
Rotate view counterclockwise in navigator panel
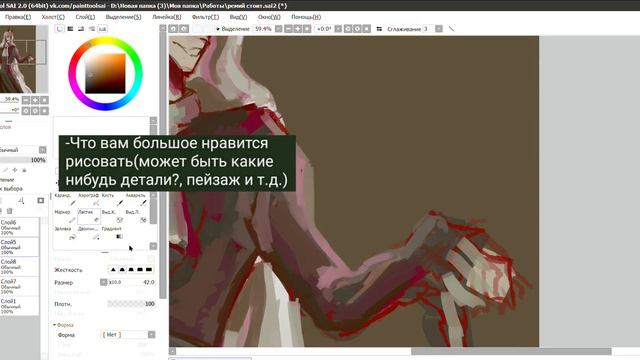[x=26, y=111]
